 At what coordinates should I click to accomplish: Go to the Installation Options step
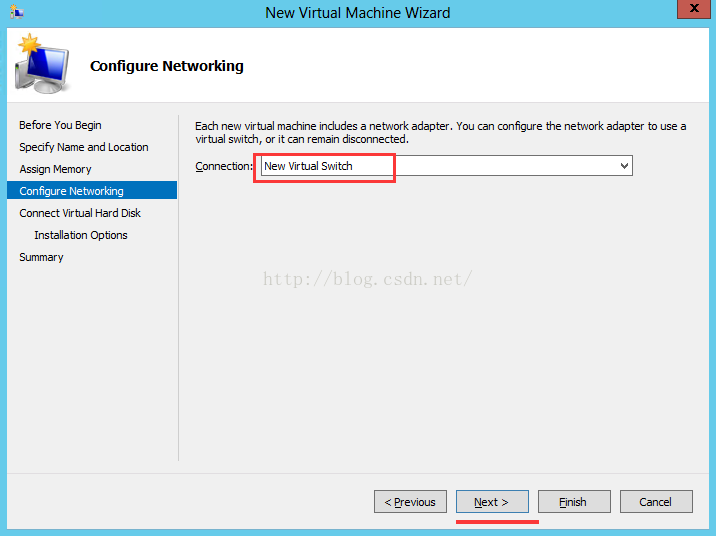point(81,235)
